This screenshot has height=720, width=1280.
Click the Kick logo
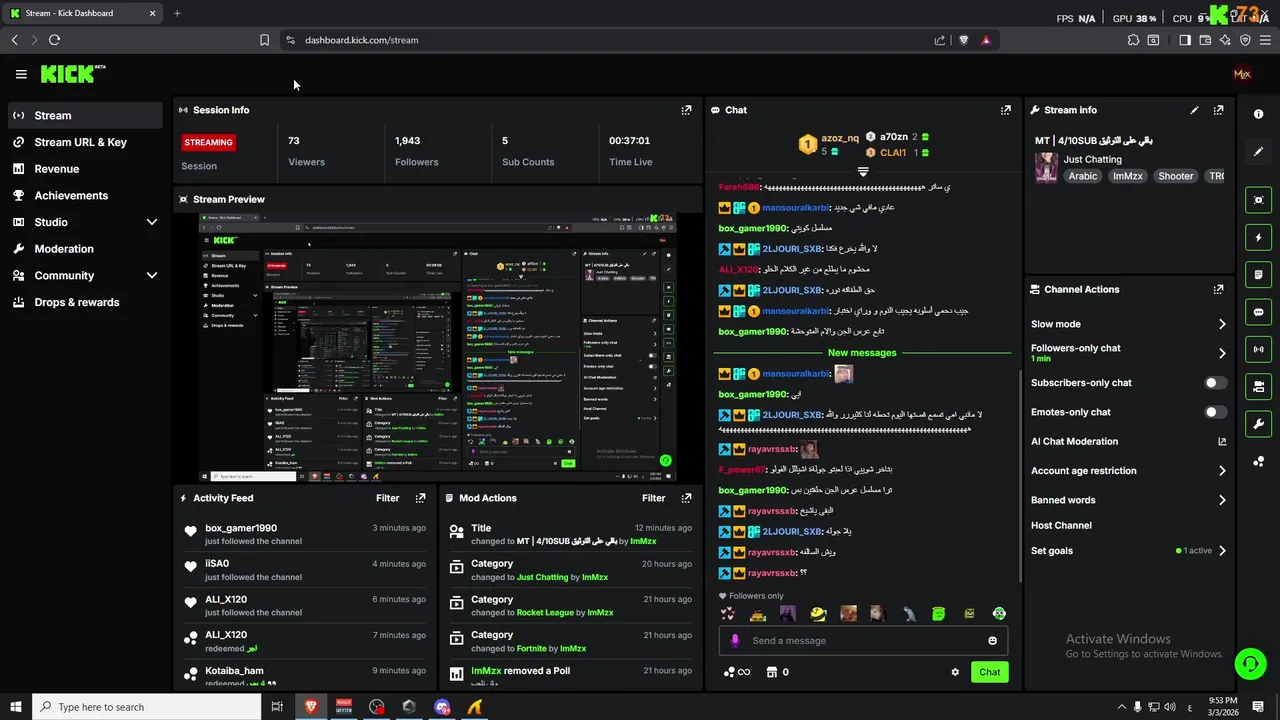pyautogui.click(x=72, y=74)
